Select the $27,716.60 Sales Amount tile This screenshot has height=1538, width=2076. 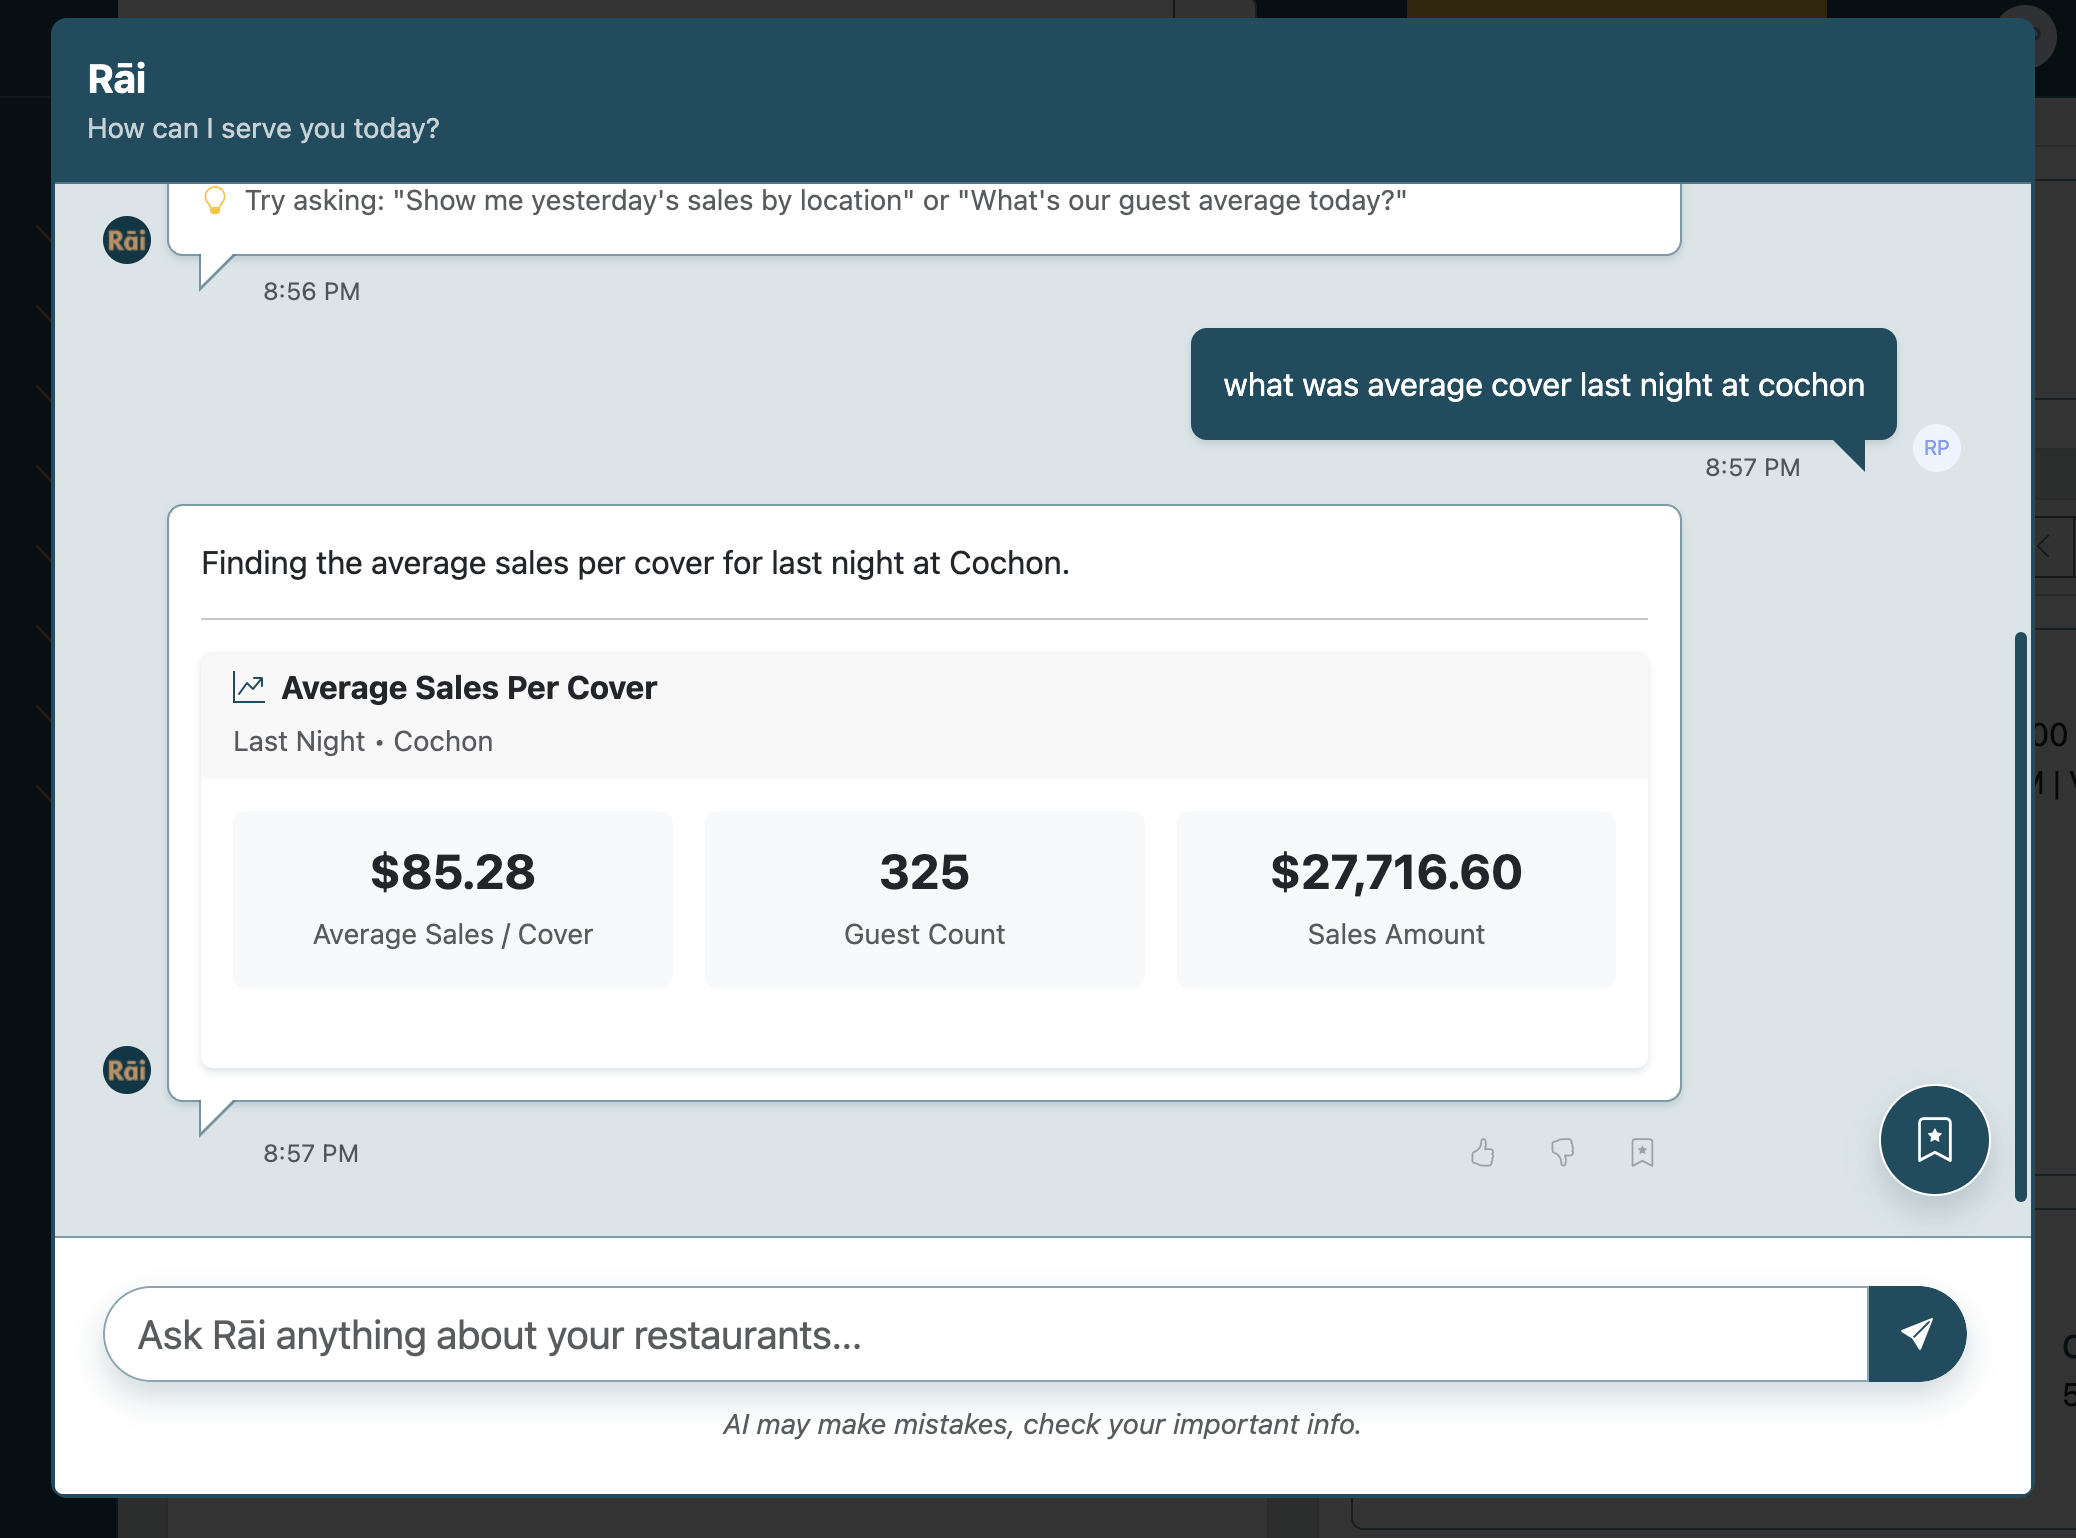(1396, 899)
